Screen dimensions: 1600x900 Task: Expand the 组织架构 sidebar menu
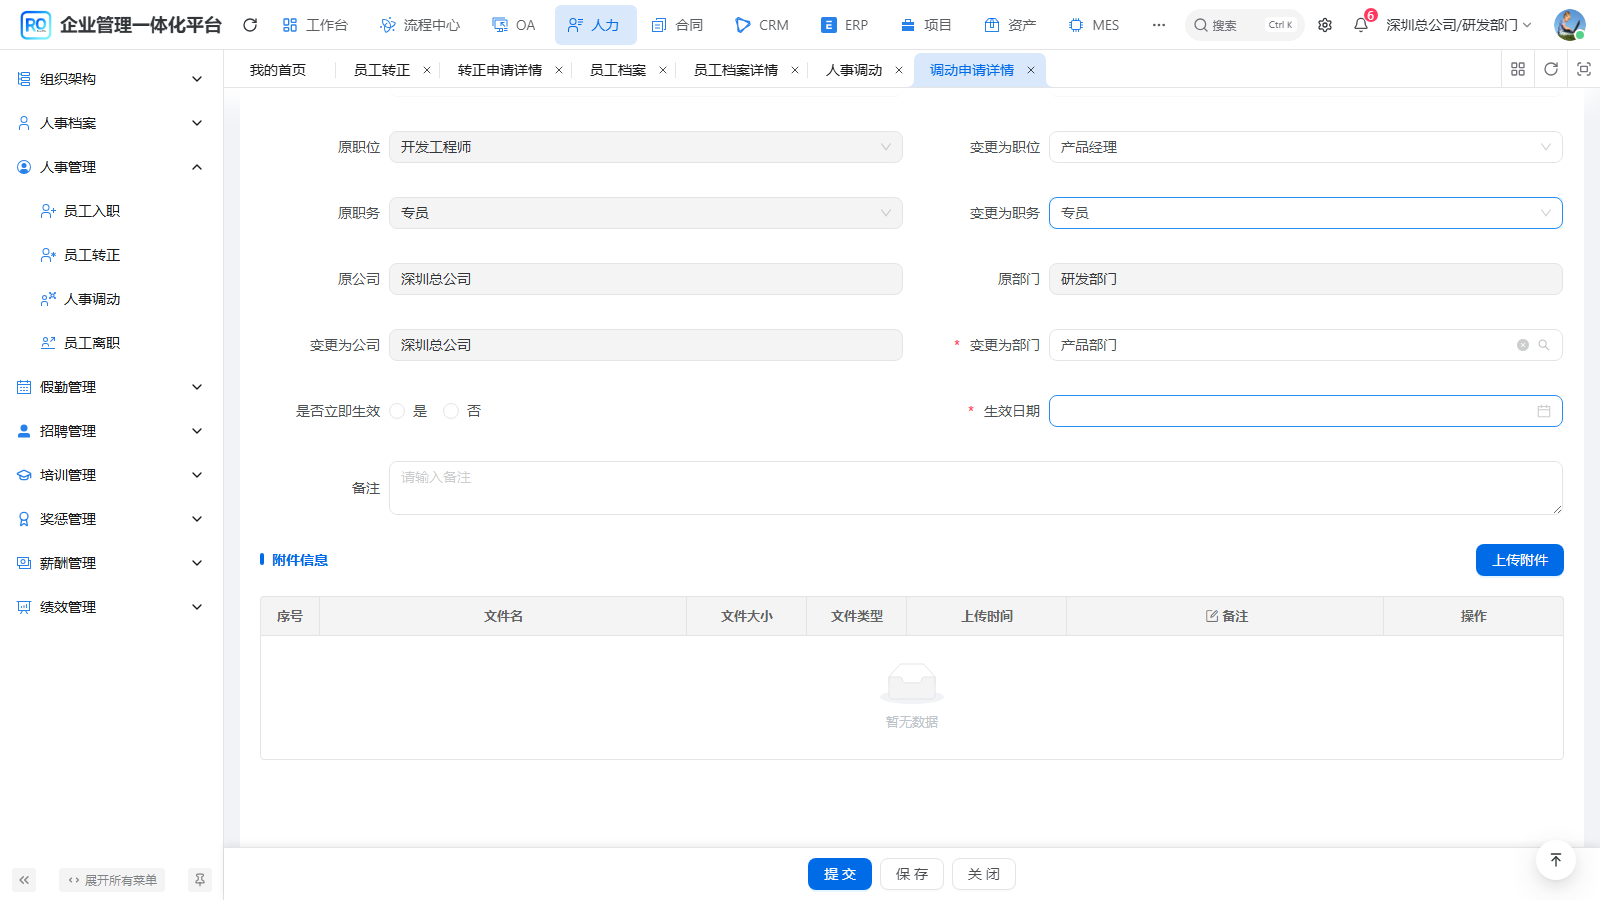[111, 79]
